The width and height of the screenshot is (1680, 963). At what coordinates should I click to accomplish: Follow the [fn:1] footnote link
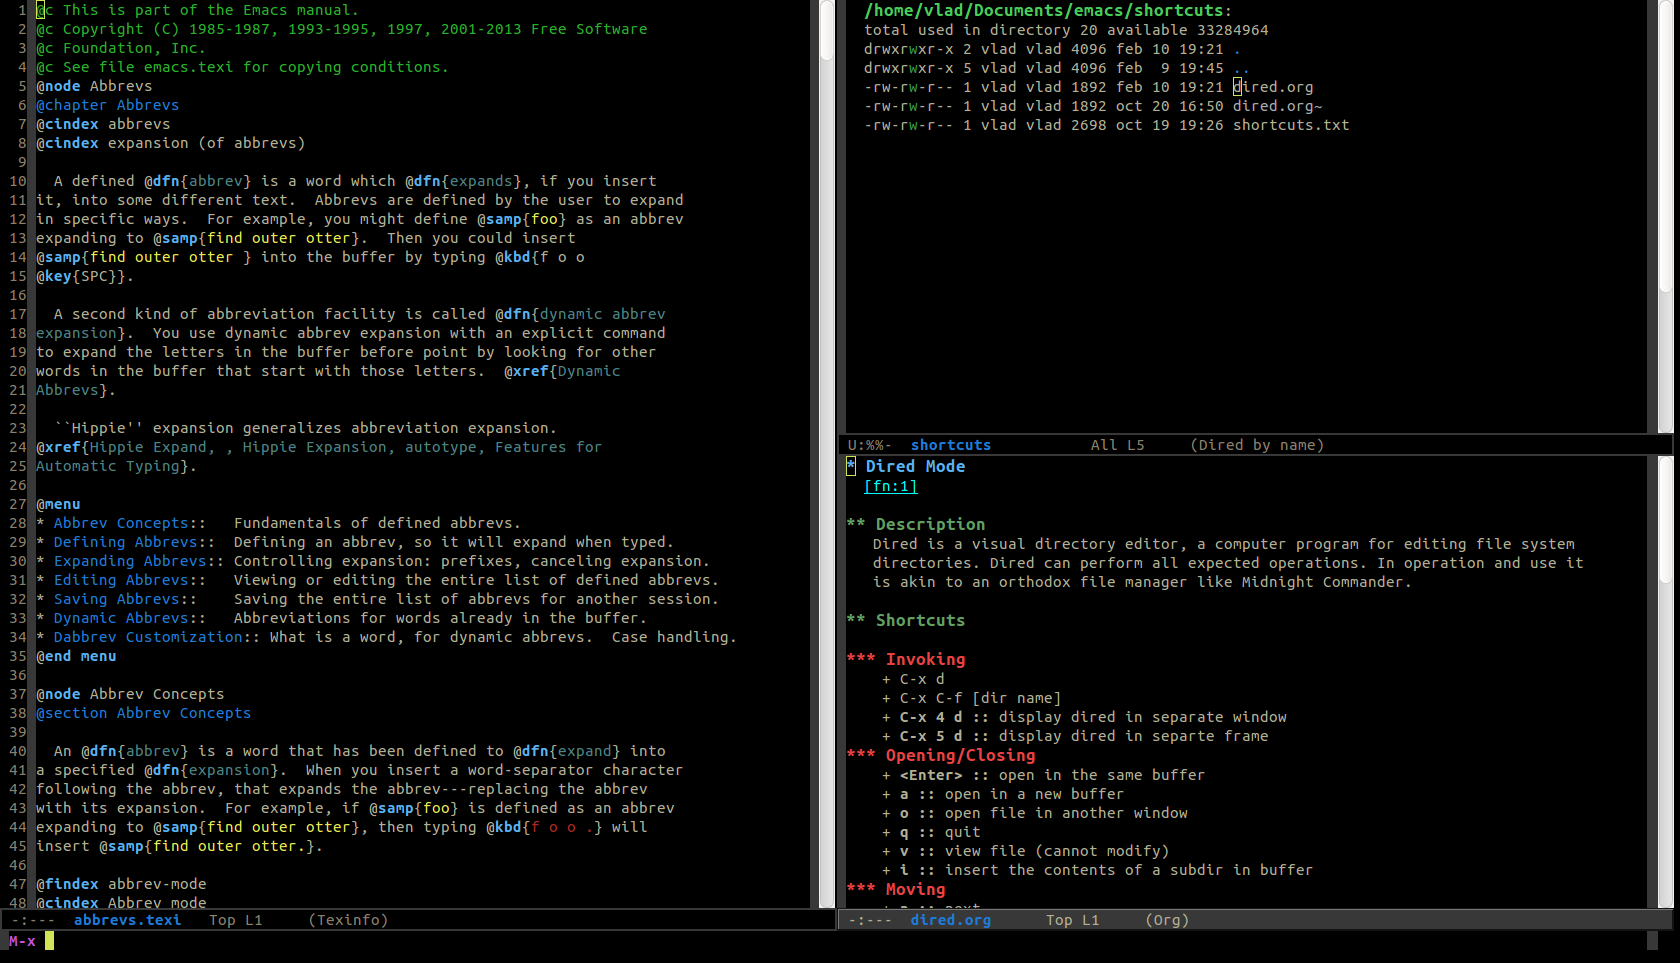pos(890,486)
